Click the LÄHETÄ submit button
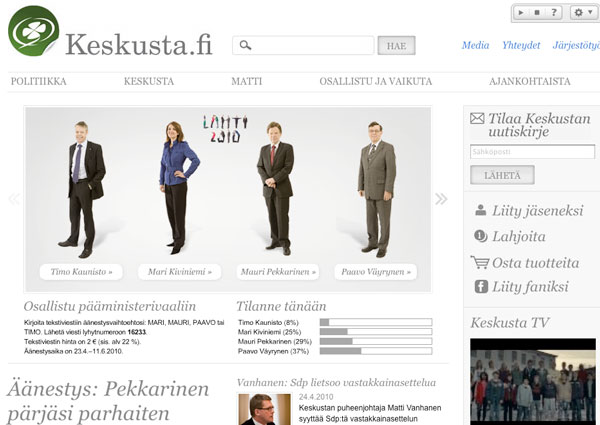 tap(502, 175)
